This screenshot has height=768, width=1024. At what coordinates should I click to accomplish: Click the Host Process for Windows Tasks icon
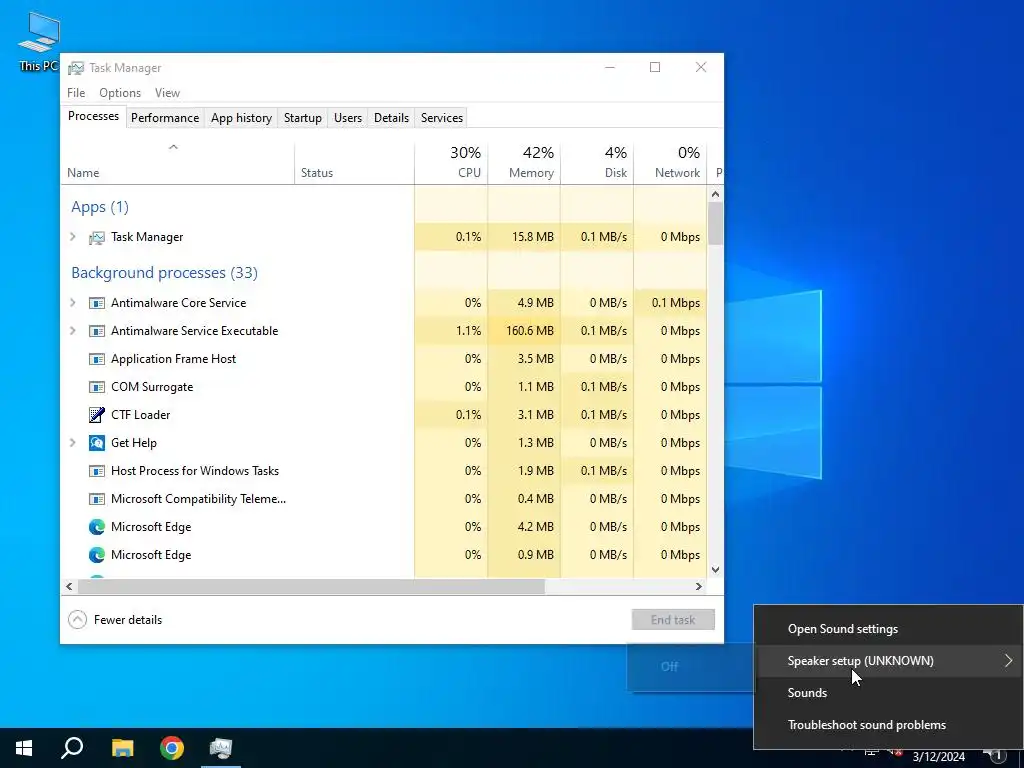[97, 471]
